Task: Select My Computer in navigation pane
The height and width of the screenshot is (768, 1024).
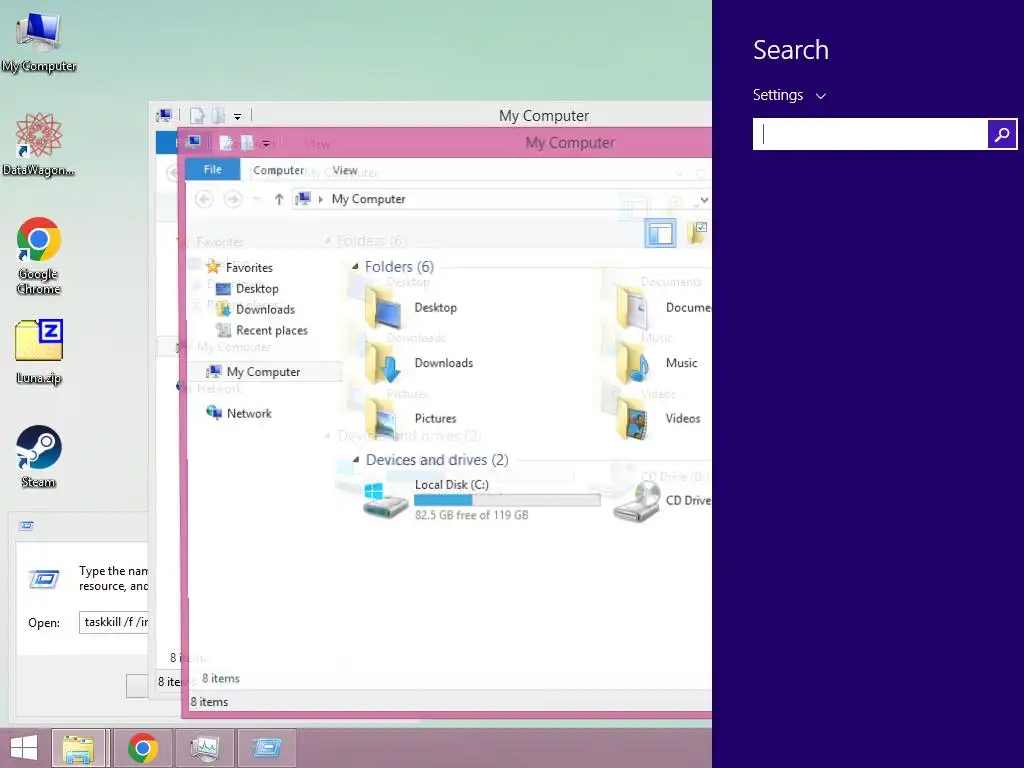Action: (x=263, y=372)
